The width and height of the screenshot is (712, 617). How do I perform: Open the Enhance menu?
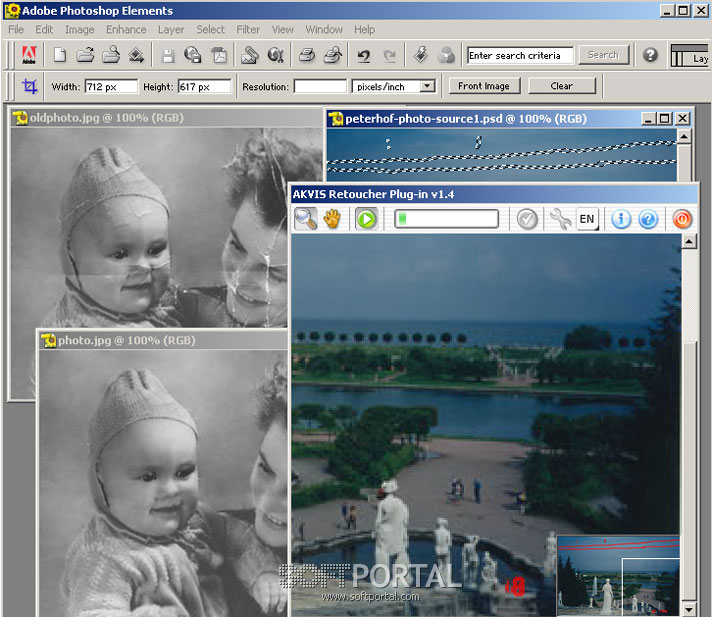pyautogui.click(x=126, y=30)
